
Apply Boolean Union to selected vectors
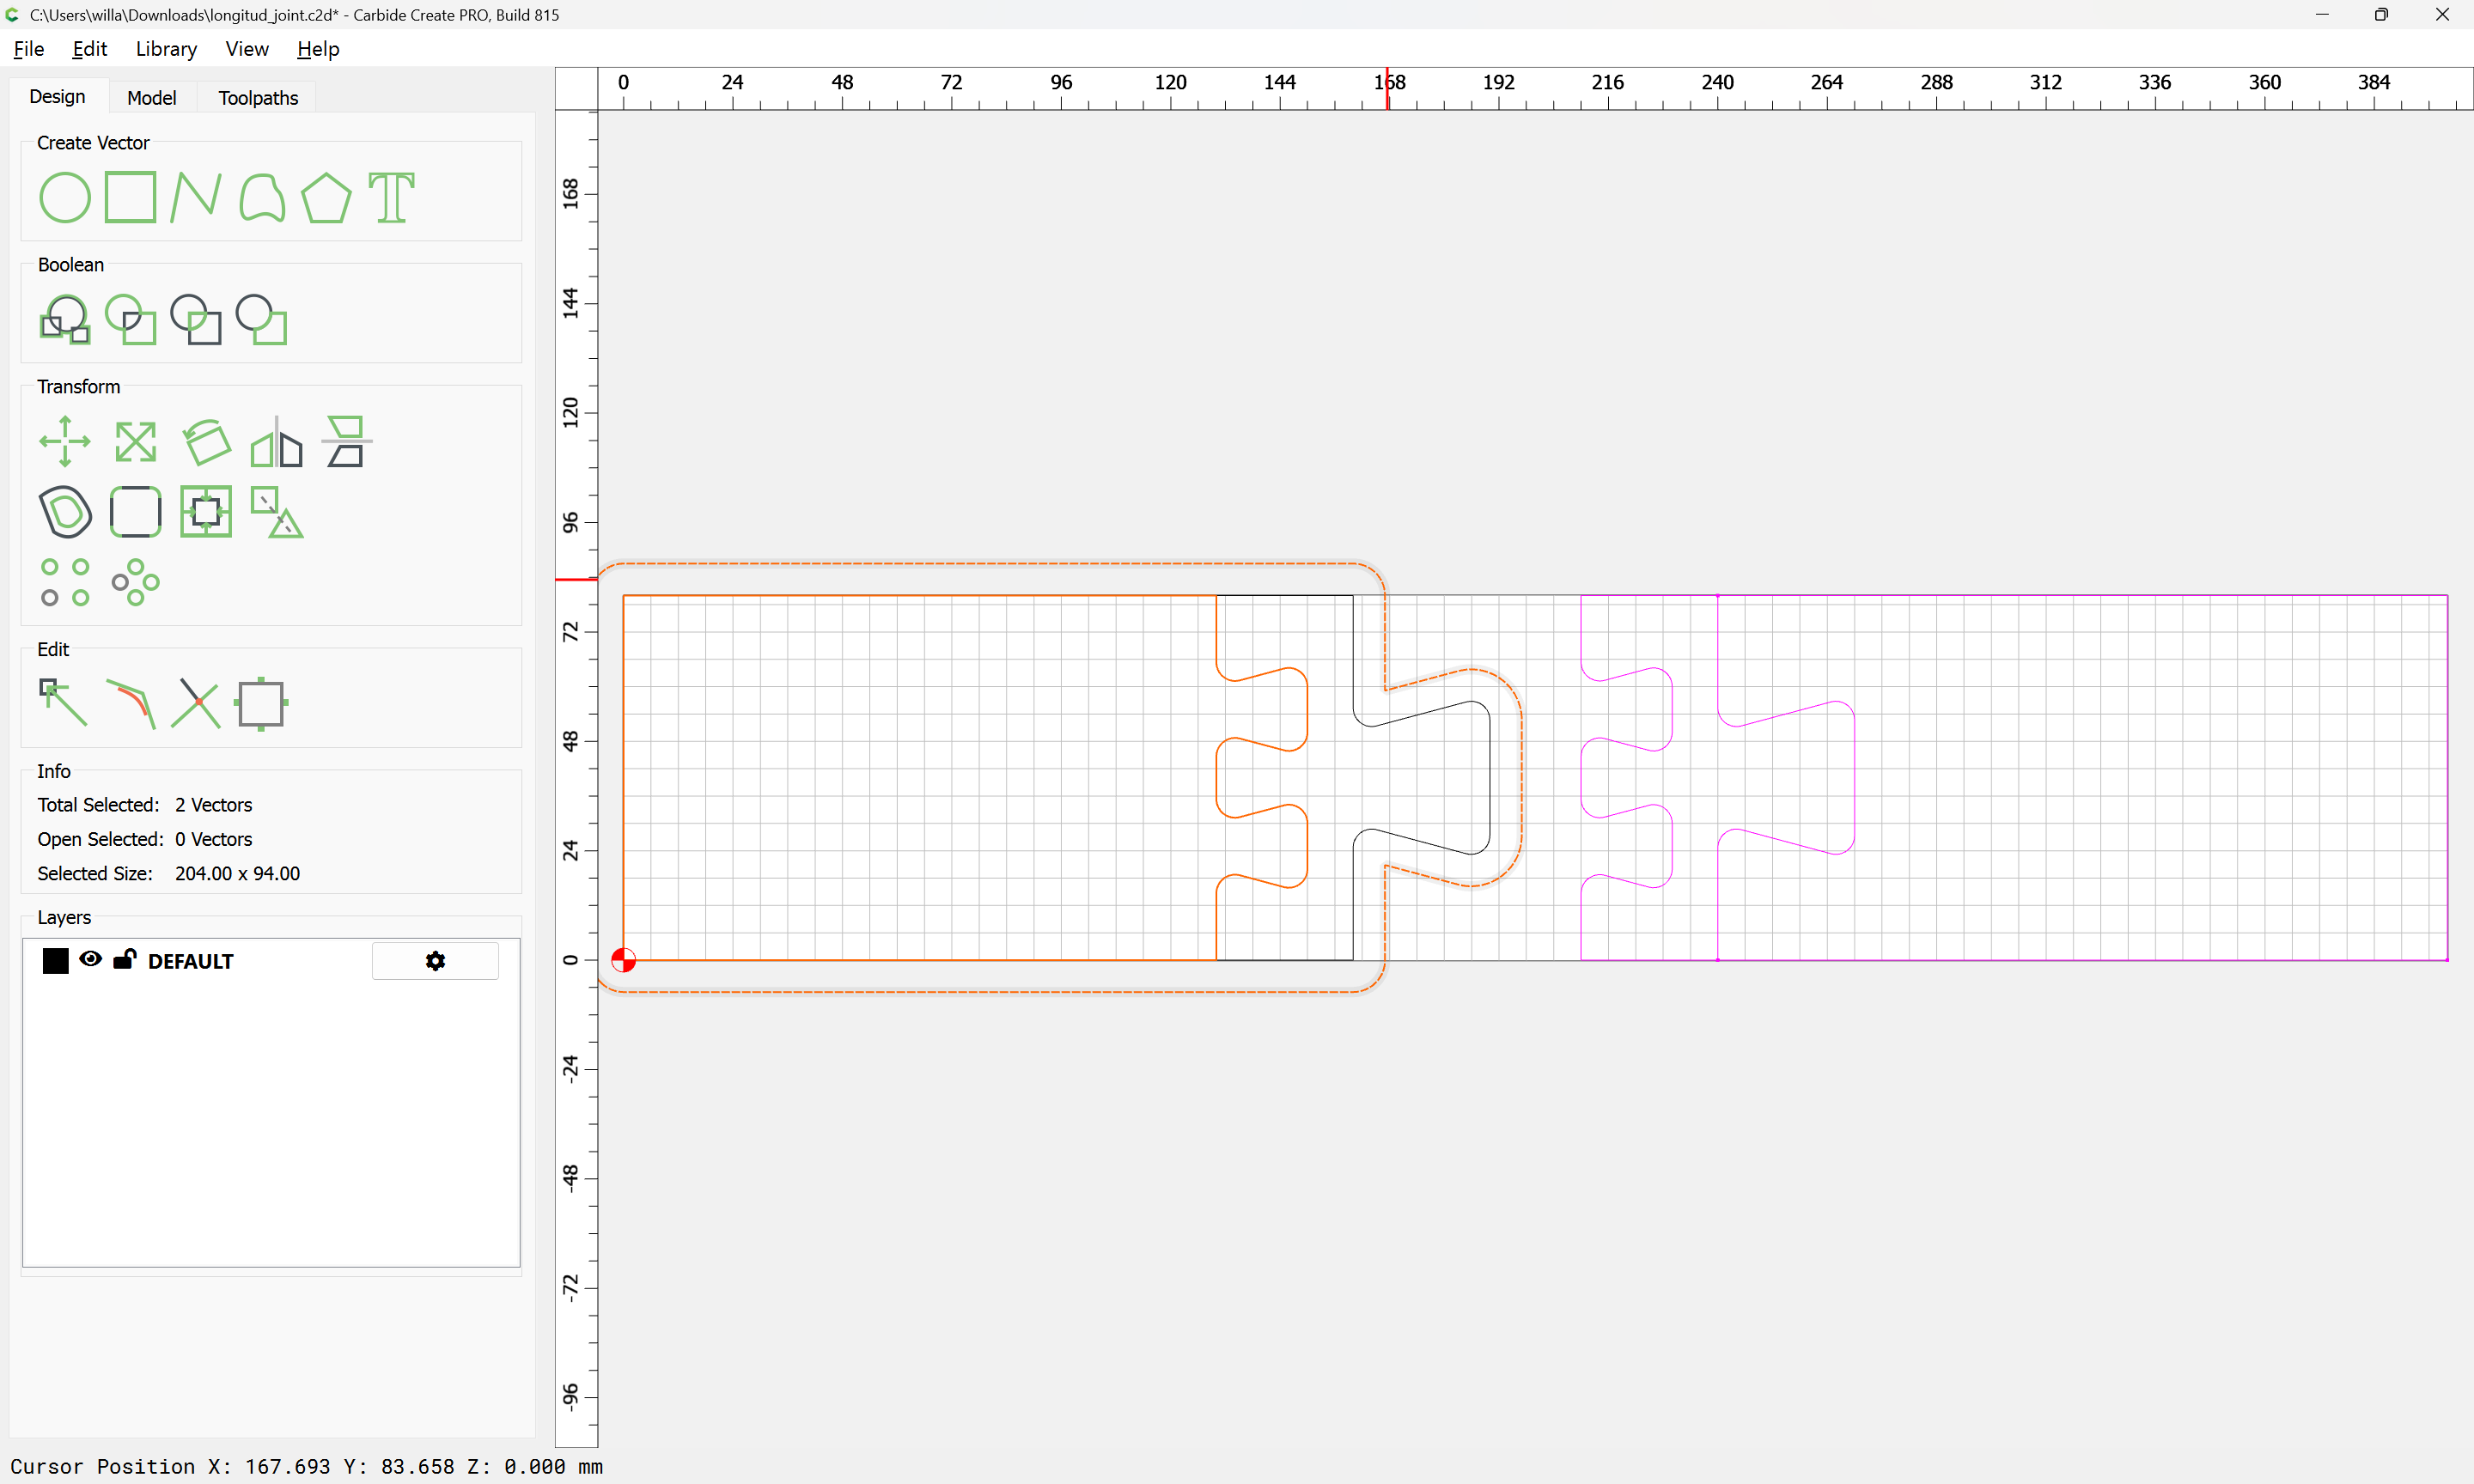pos(65,319)
